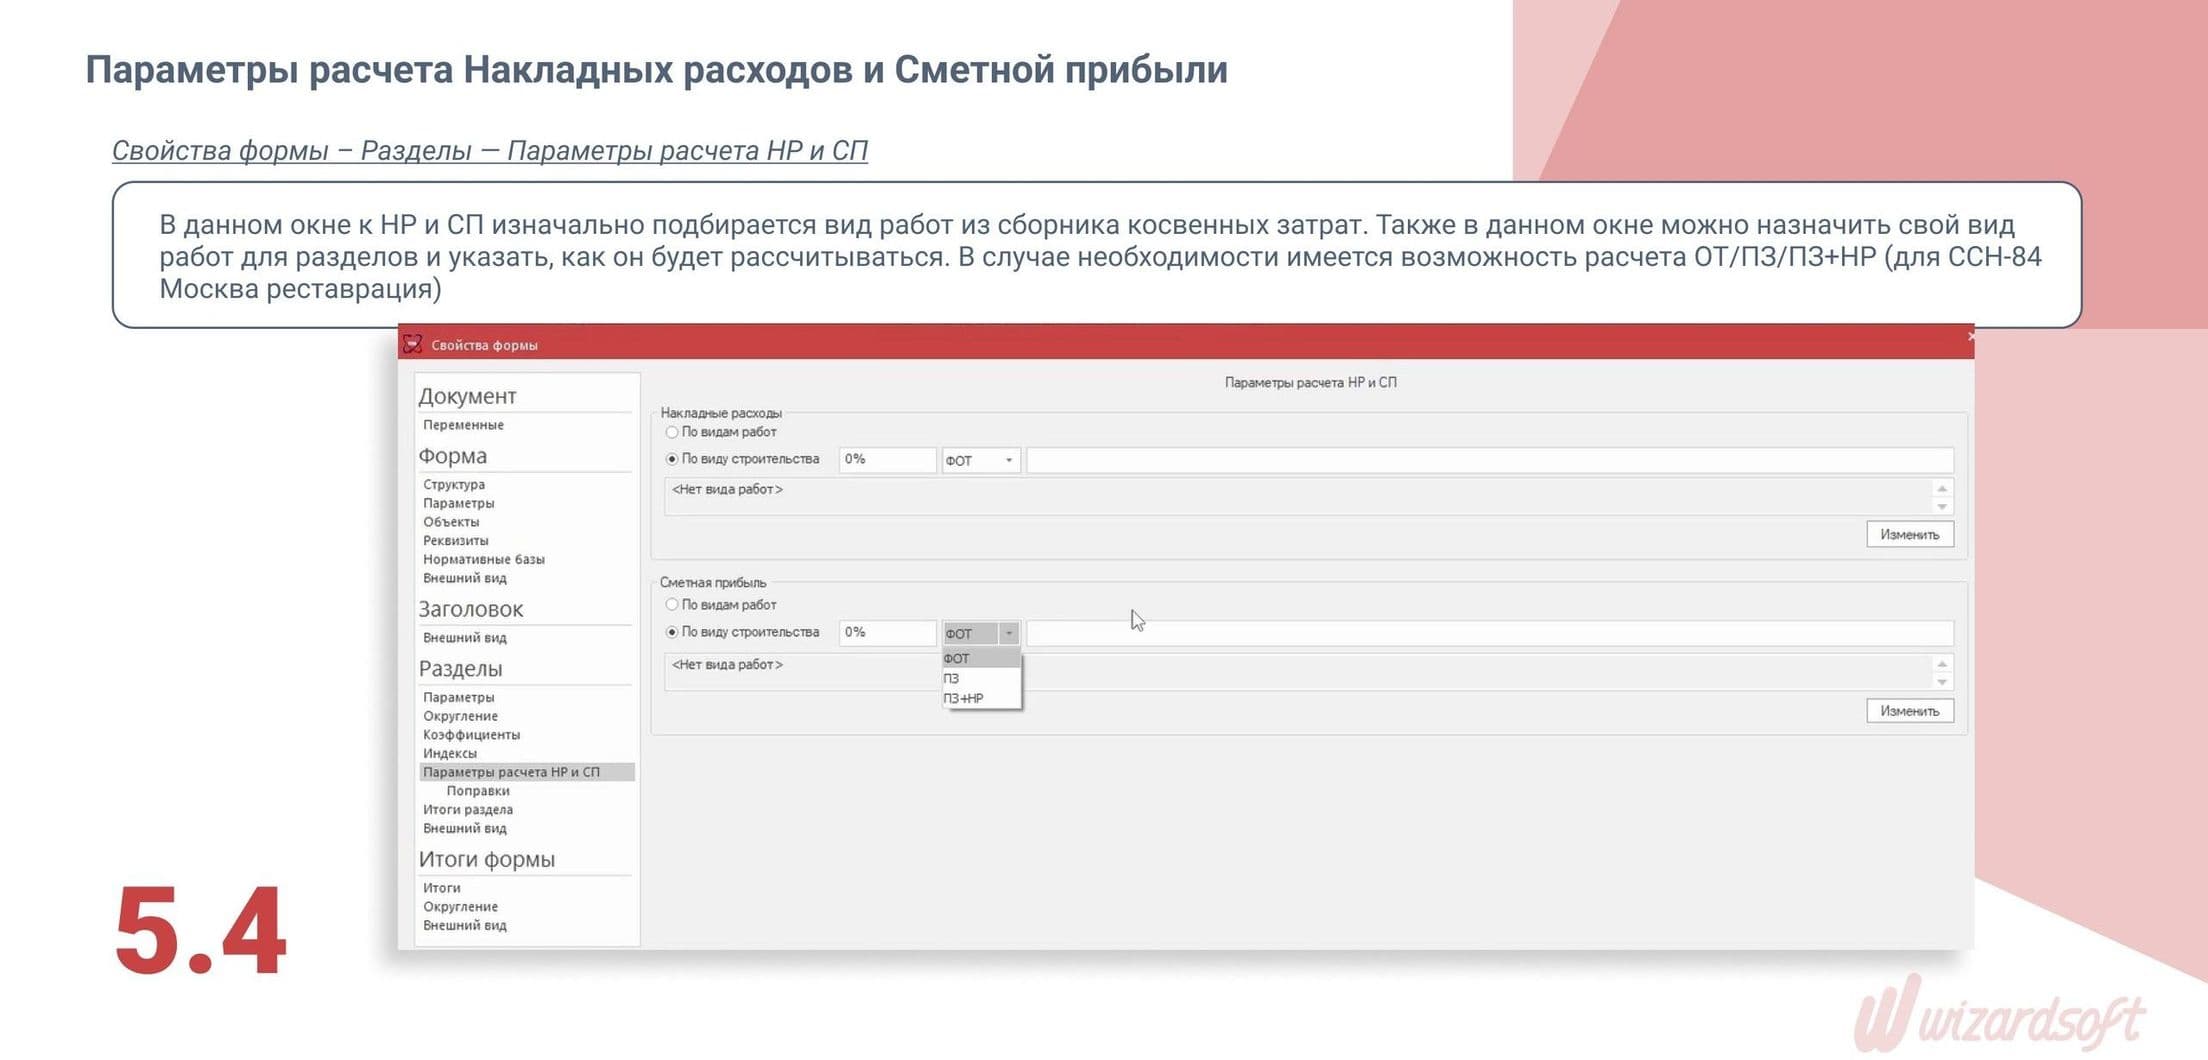Click the wide text field in Сметная прибыль

click(1490, 633)
